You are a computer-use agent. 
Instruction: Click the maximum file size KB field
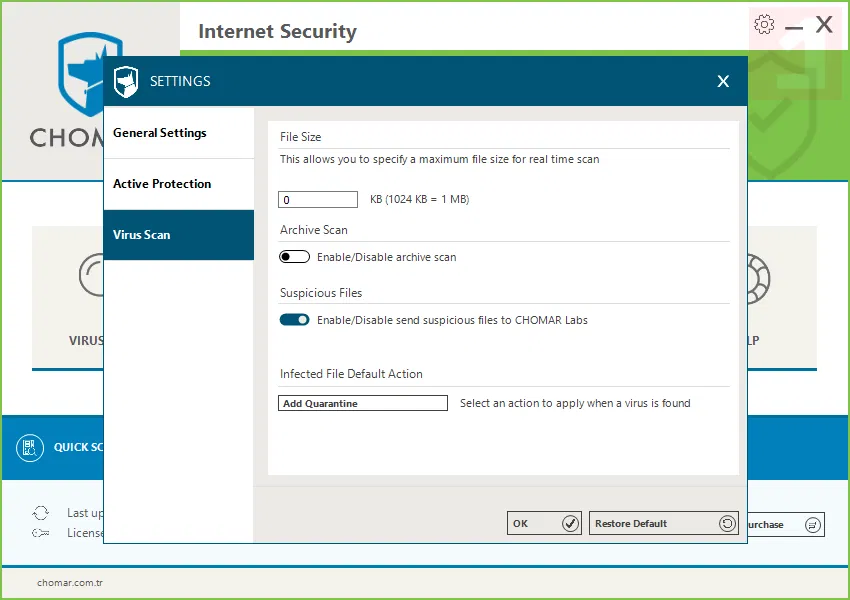tap(319, 200)
